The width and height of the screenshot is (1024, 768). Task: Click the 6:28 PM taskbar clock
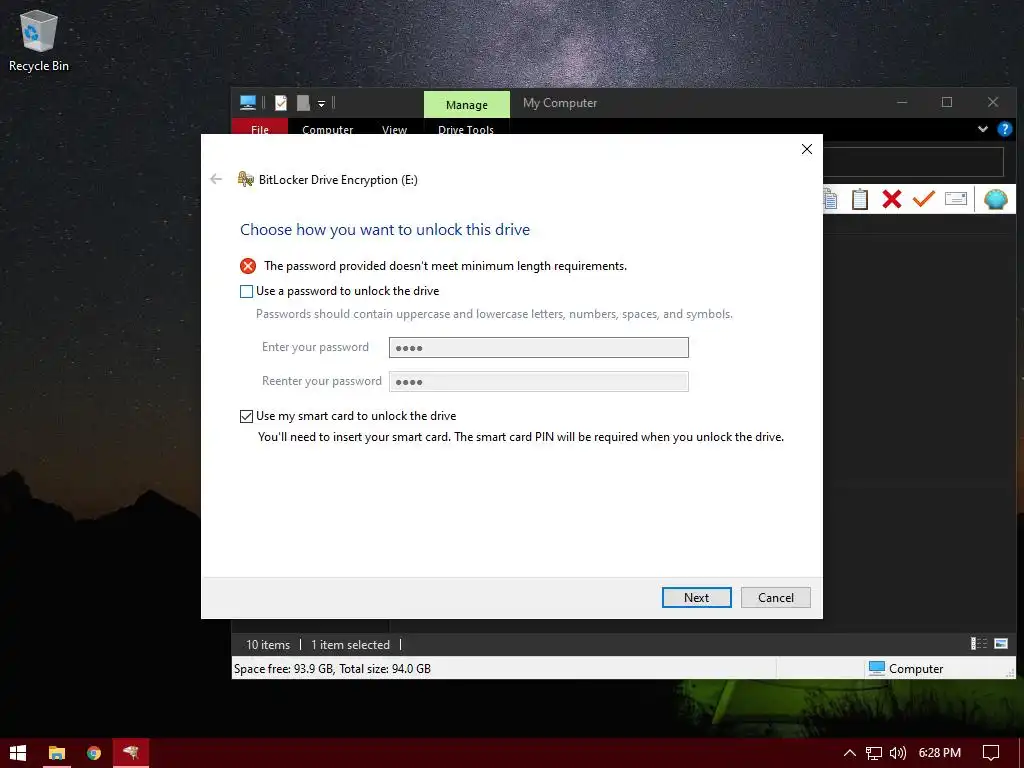click(939, 753)
